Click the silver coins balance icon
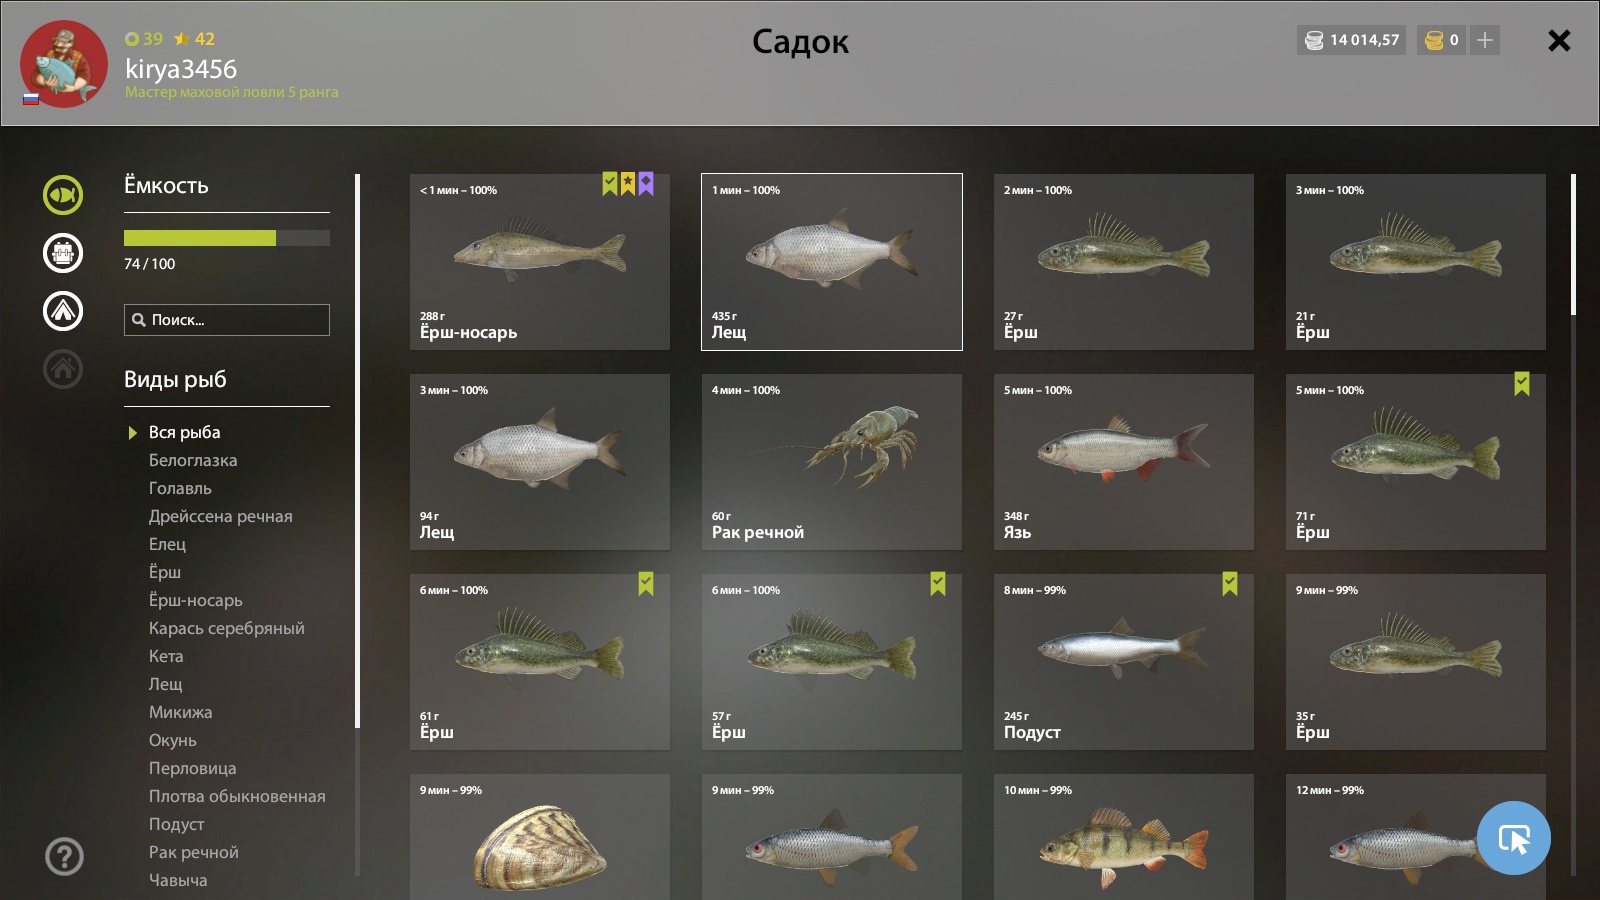Viewport: 1600px width, 900px height. point(1314,40)
